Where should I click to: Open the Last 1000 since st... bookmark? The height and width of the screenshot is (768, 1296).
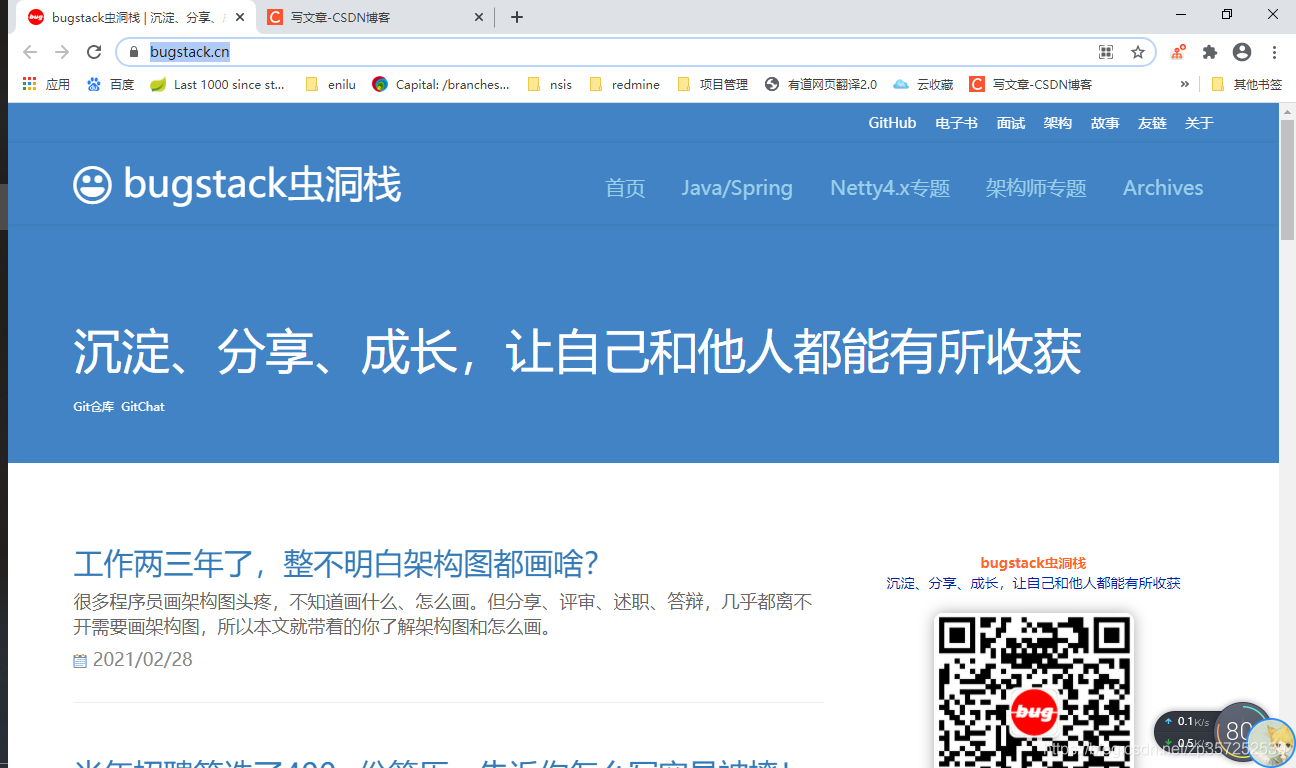[218, 84]
